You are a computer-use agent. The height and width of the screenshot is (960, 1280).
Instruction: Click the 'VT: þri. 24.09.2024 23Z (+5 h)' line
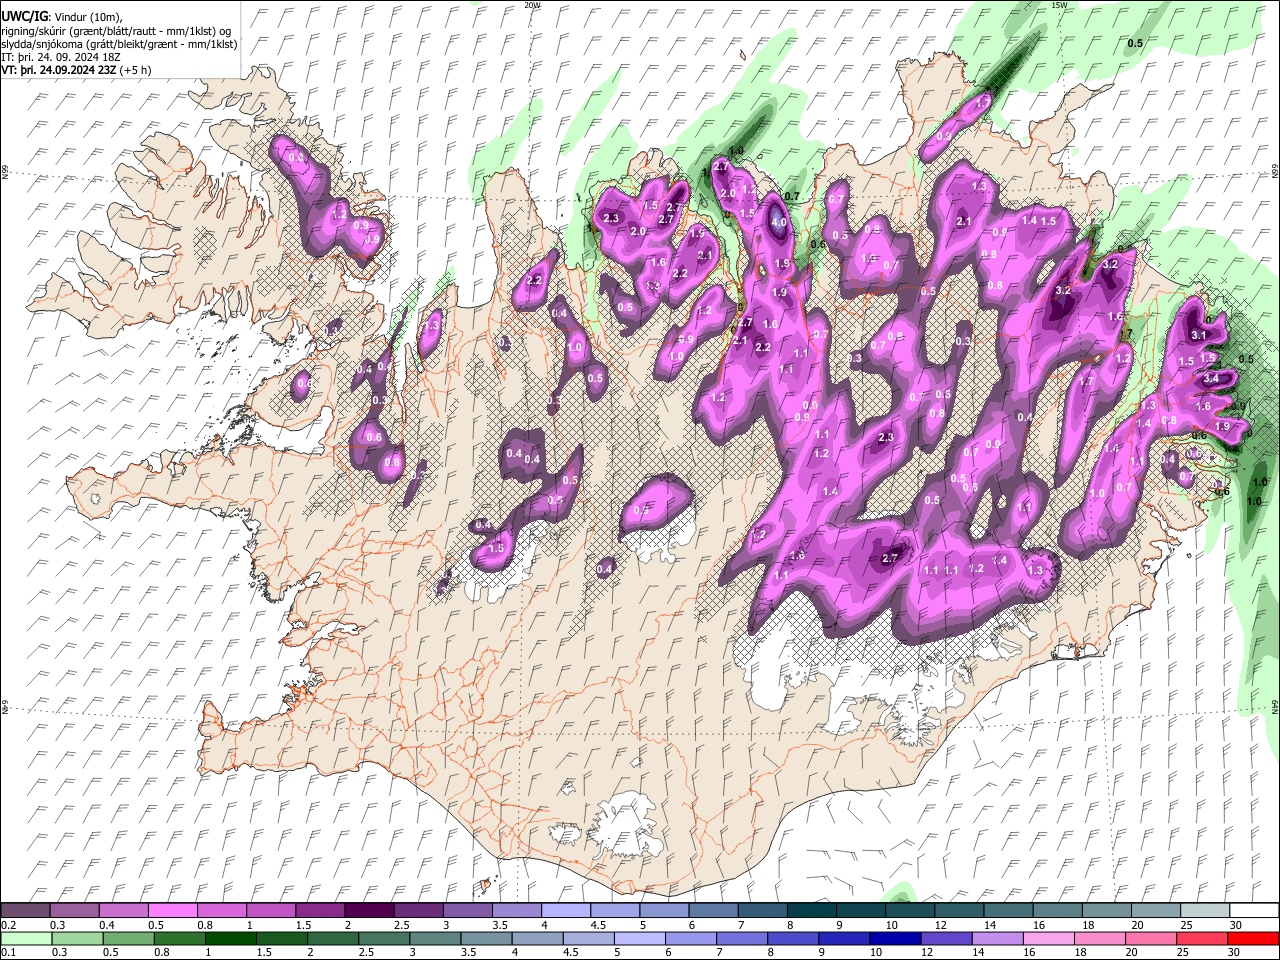(x=76, y=70)
